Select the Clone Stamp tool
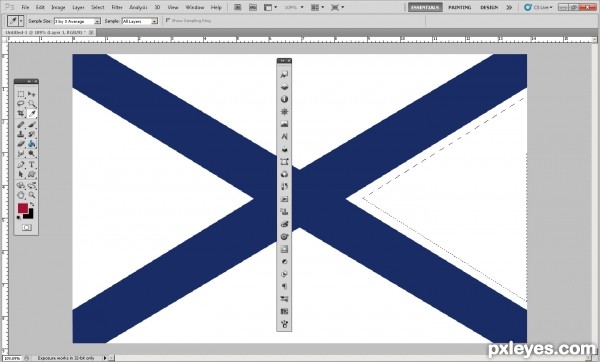The image size is (600, 362). [x=21, y=134]
